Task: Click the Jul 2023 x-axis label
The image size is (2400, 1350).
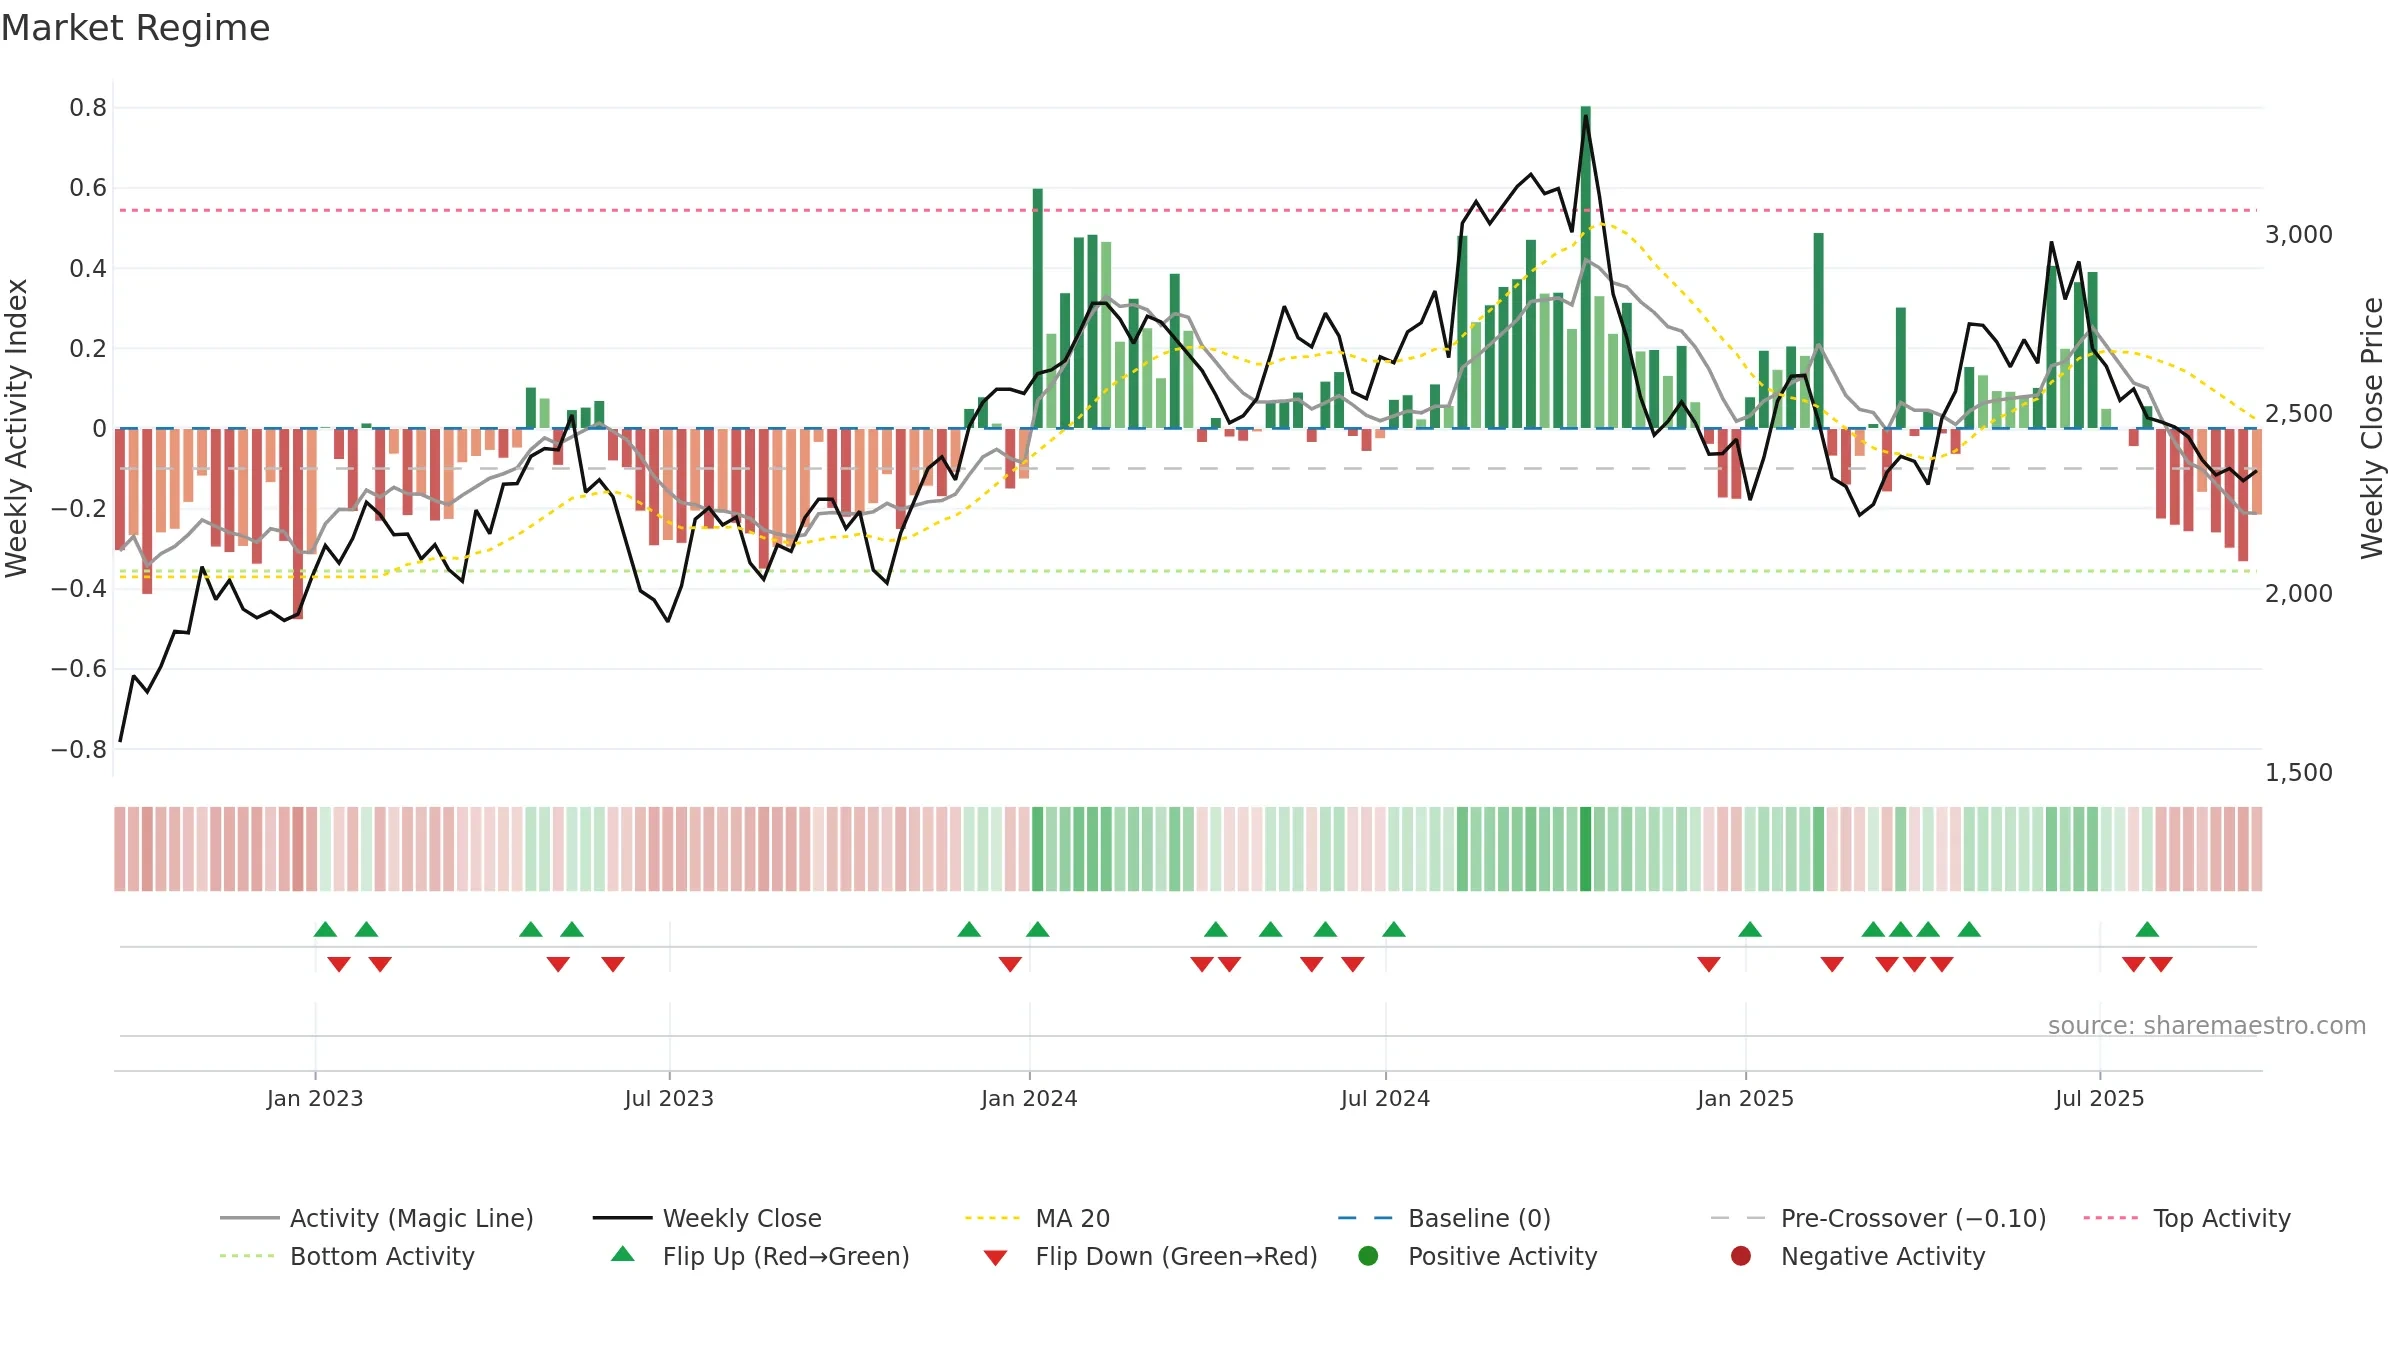Action: (x=669, y=1098)
